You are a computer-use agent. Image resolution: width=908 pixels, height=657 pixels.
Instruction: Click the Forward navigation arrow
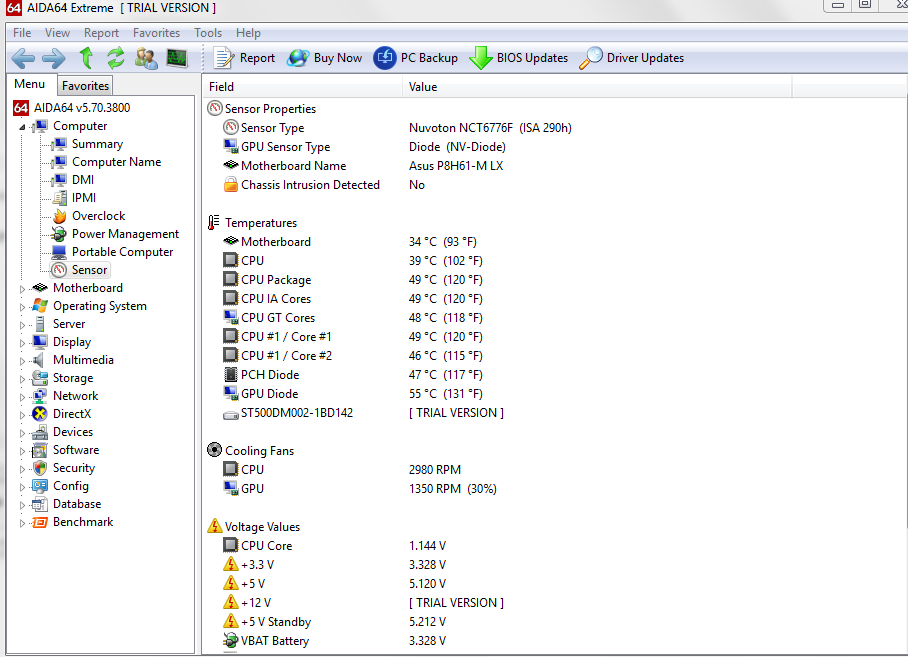pos(54,58)
